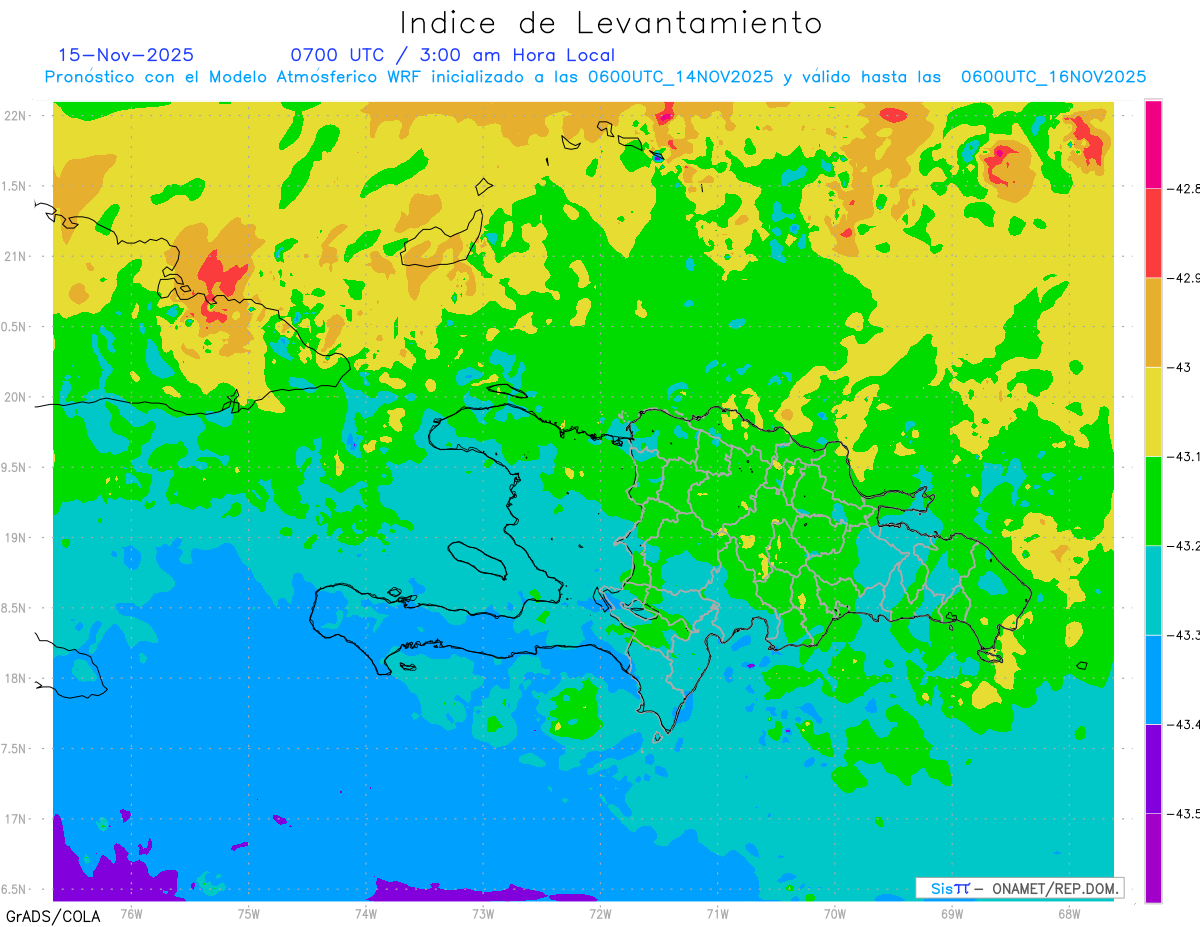Click the legend value '-42.8'
Image resolution: width=1200 pixels, height=927 pixels.
coord(1183,189)
